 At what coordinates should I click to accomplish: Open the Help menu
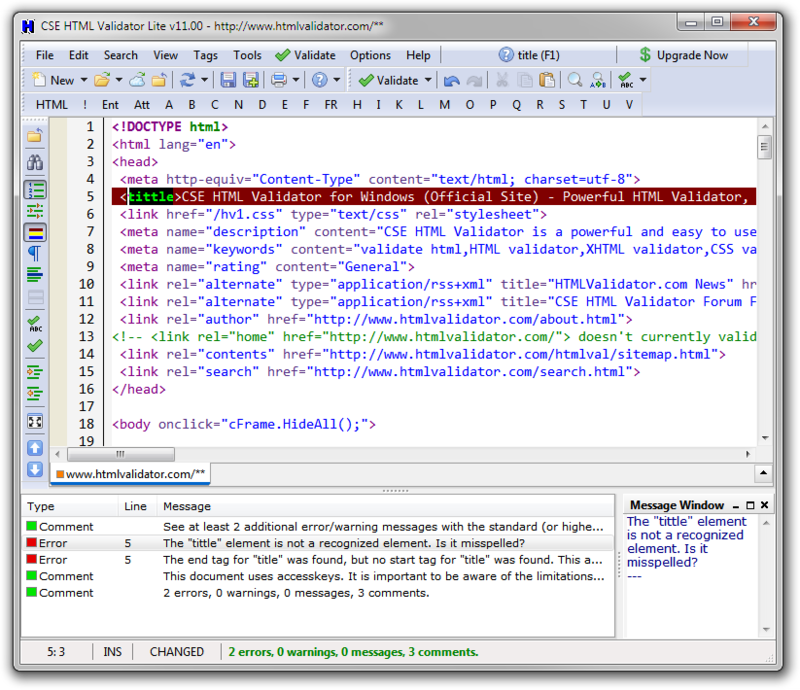(418, 55)
